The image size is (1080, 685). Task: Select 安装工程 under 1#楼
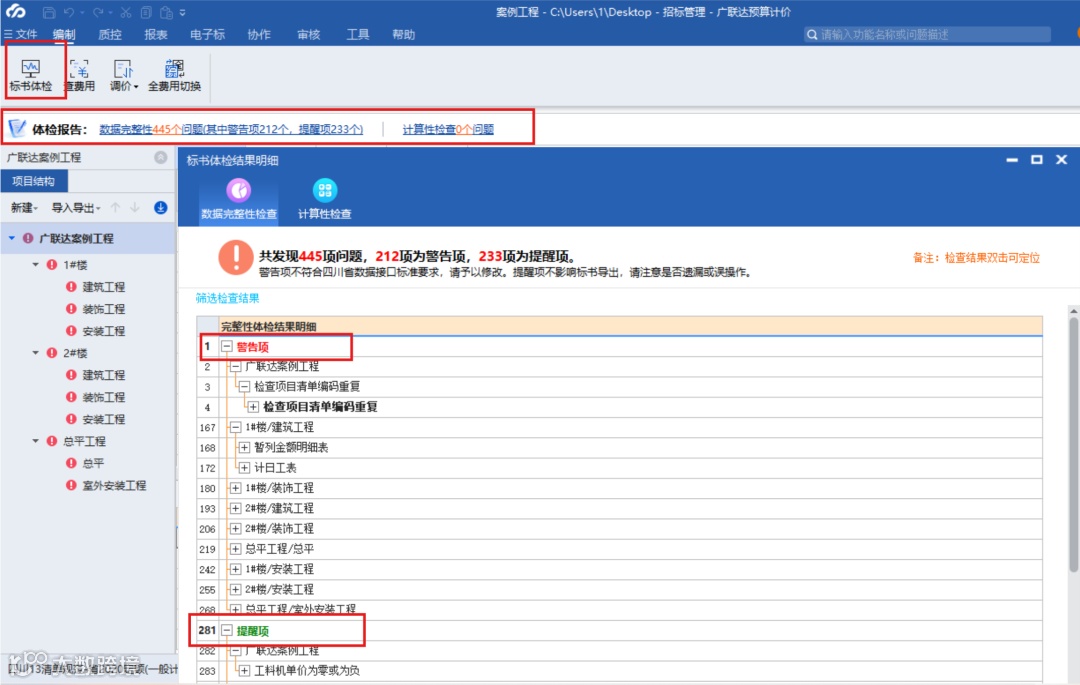103,330
